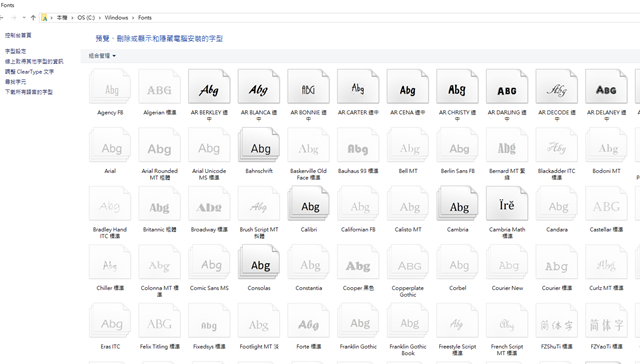Select the Curlz MT font icon
Screen dimensions: 640x364
point(607,262)
